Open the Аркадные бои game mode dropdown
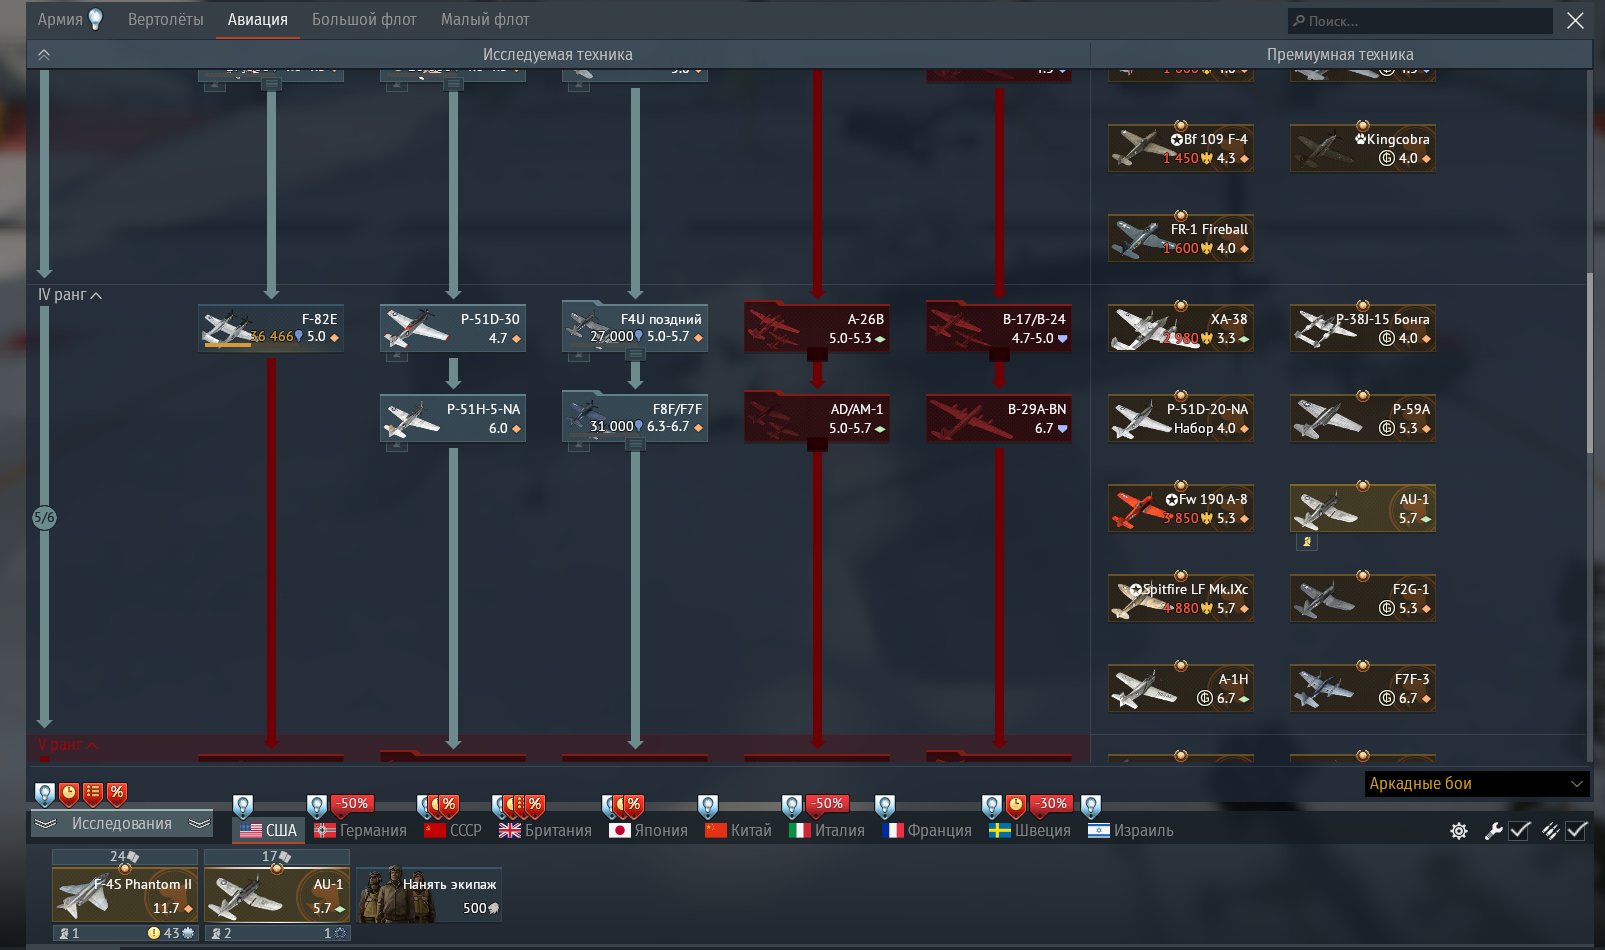 1477,784
